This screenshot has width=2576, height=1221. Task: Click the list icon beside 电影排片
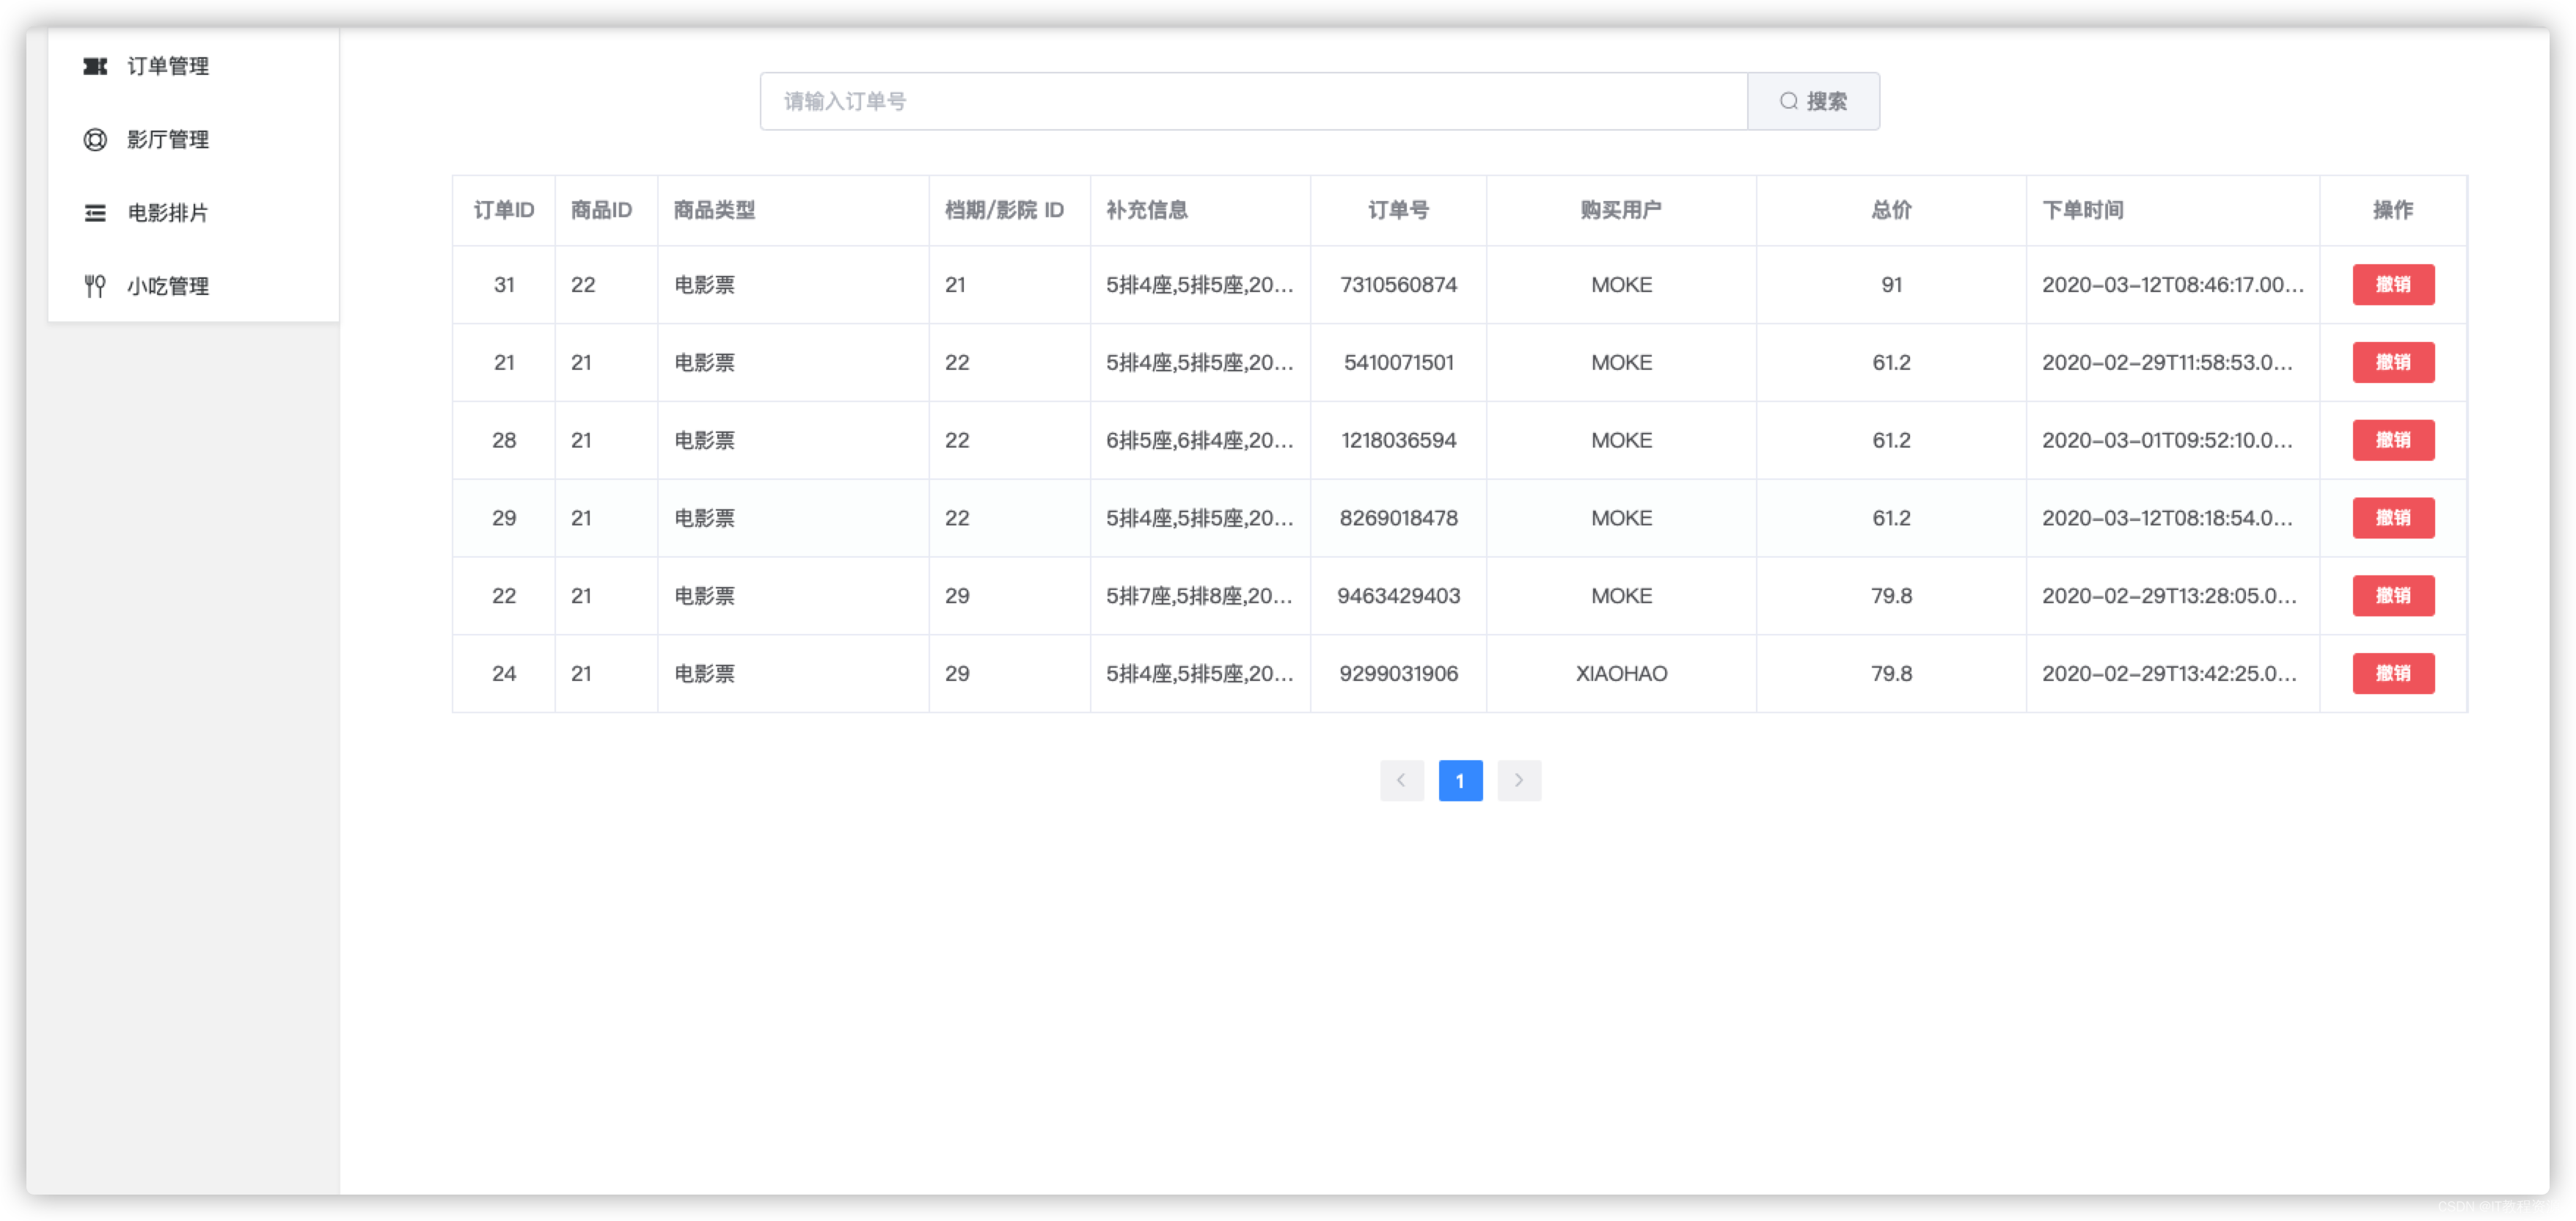95,213
